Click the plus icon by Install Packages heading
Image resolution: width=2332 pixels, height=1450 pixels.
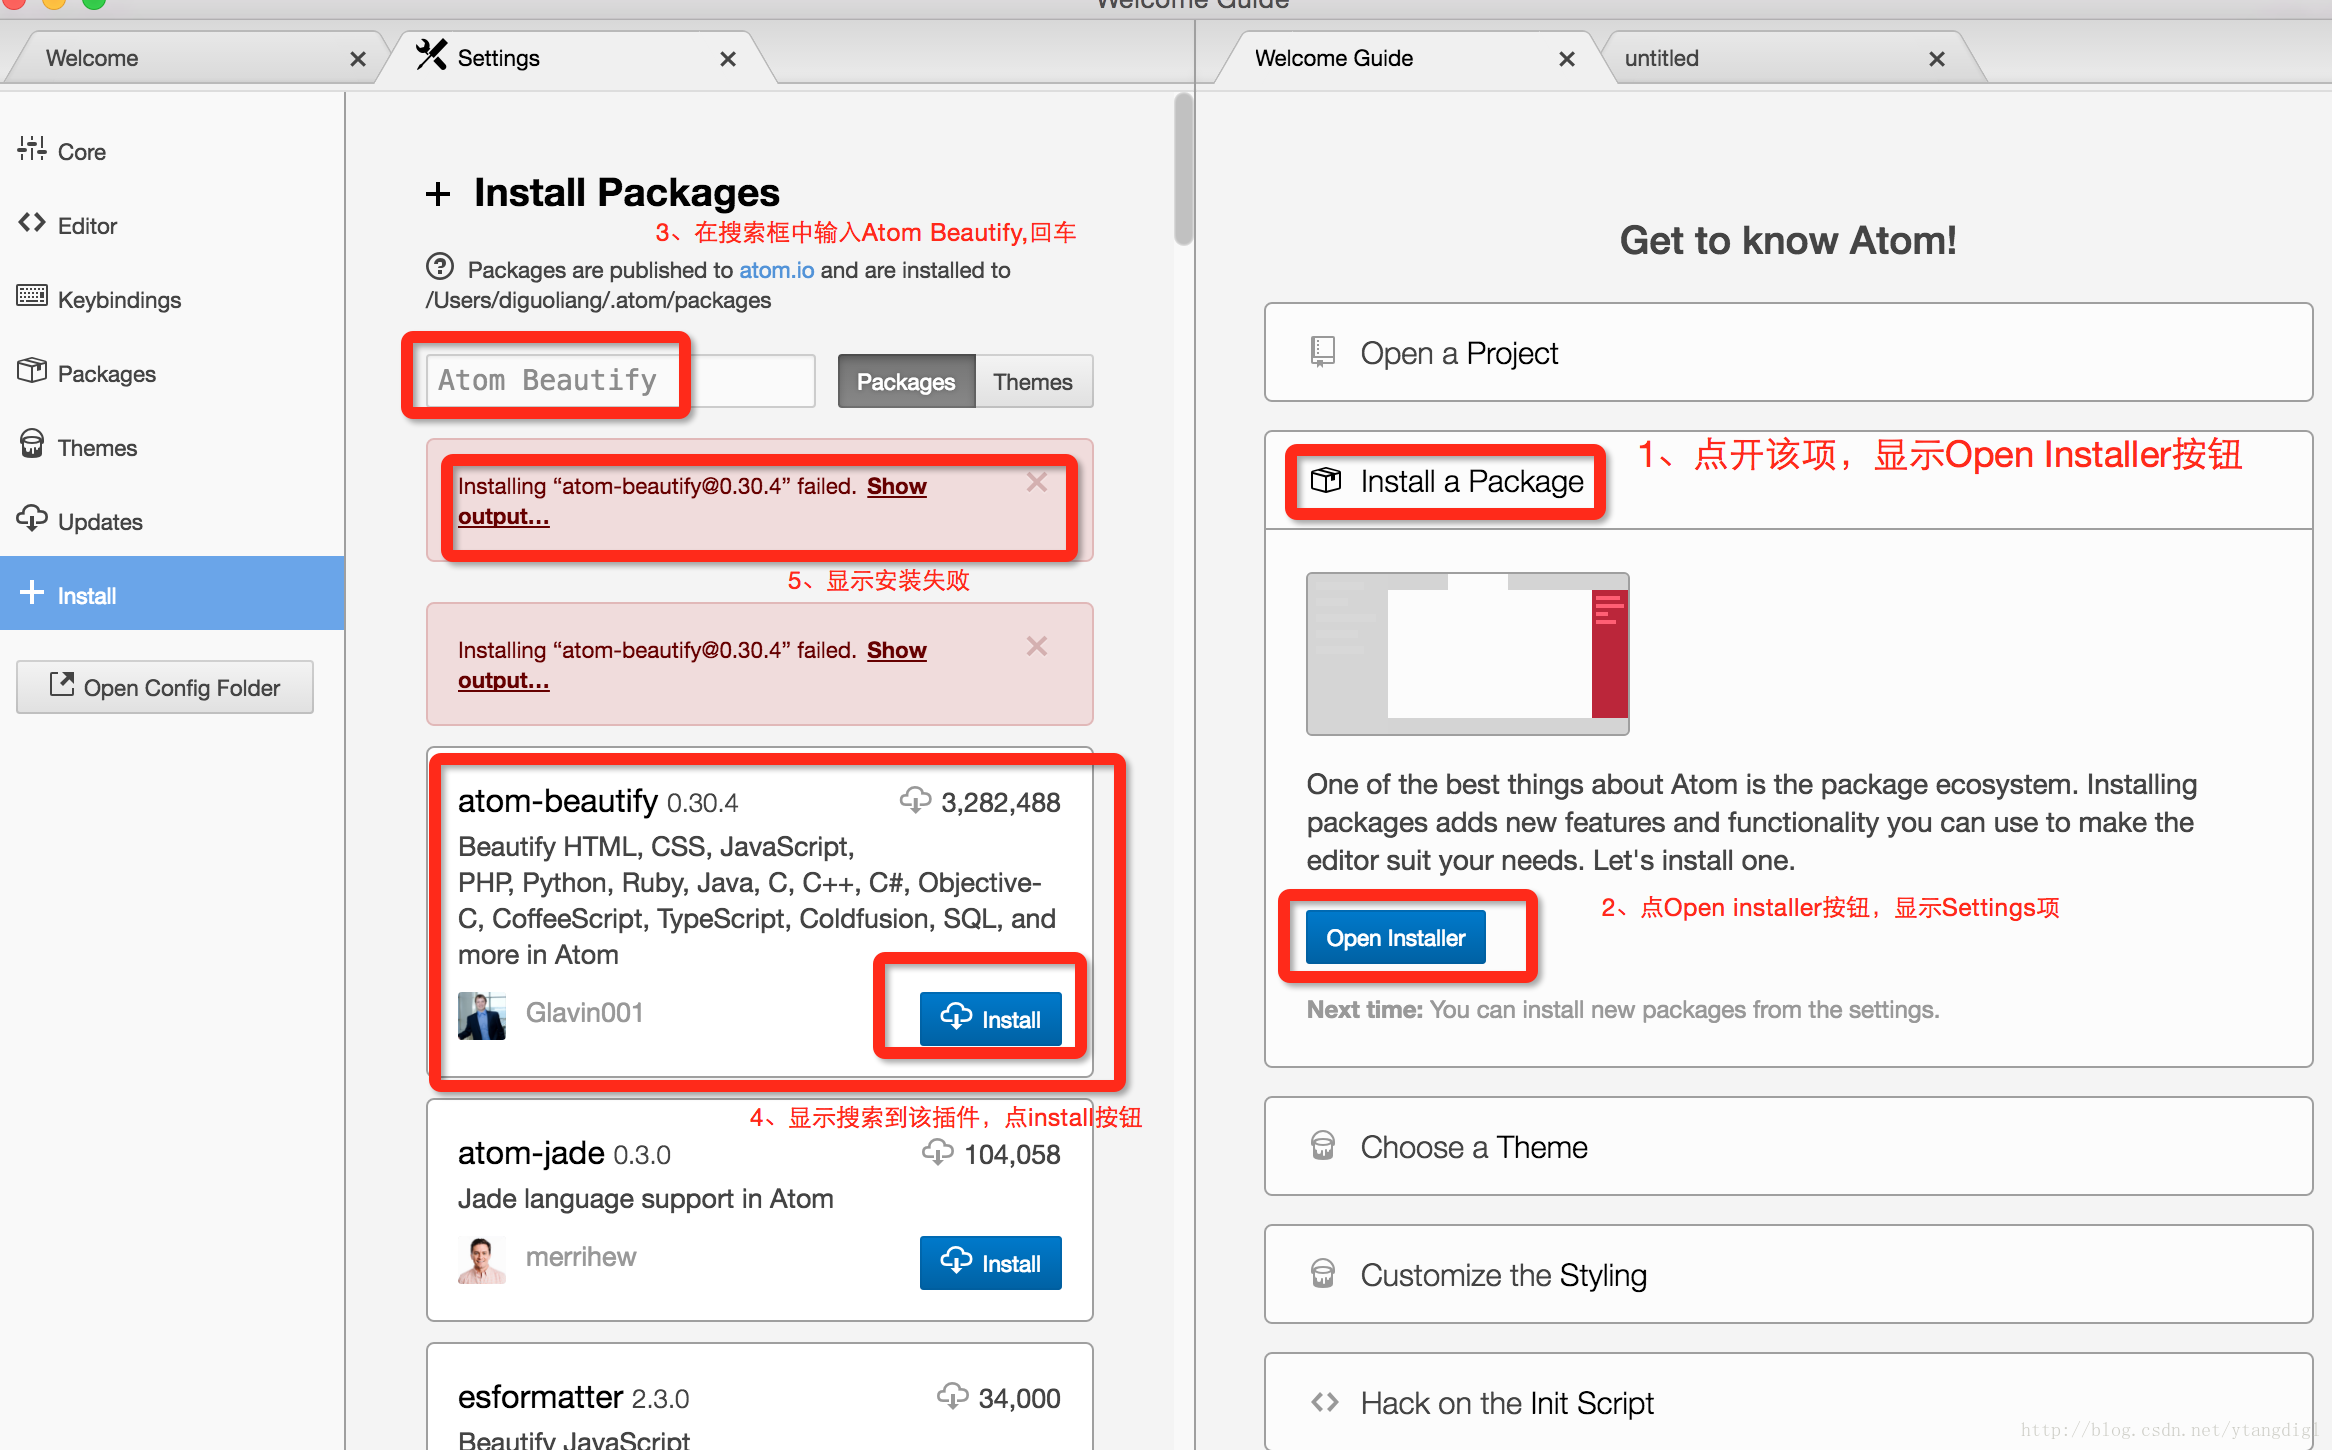pyautogui.click(x=438, y=194)
